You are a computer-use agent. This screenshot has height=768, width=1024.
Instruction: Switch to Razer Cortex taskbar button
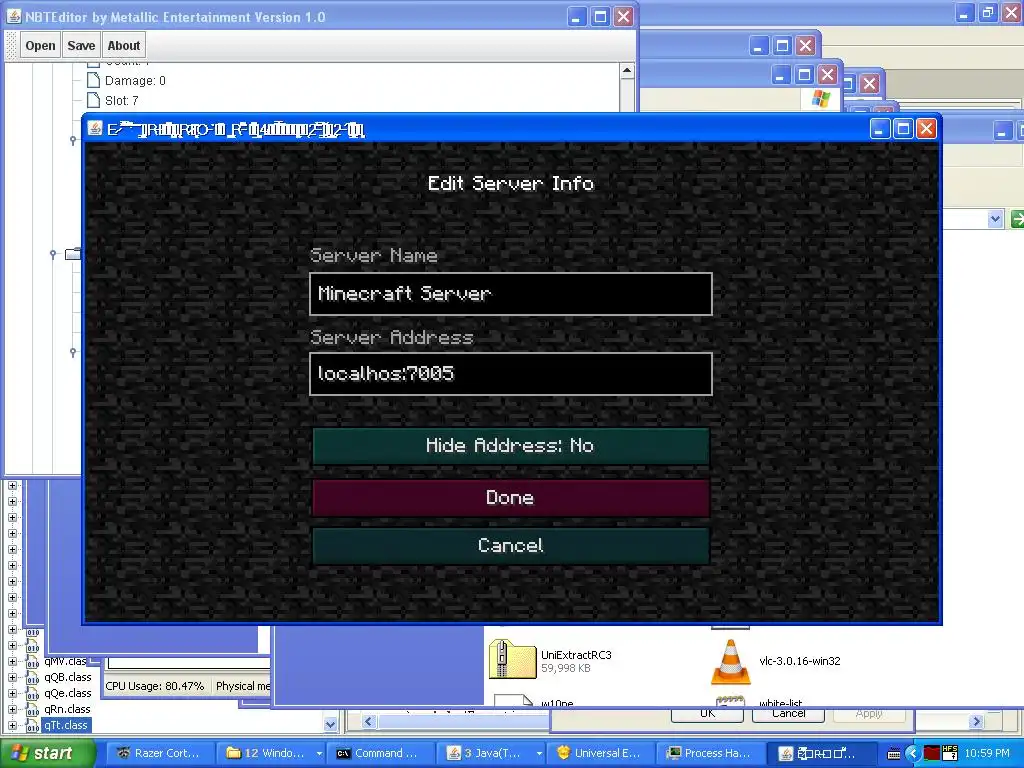pos(160,753)
